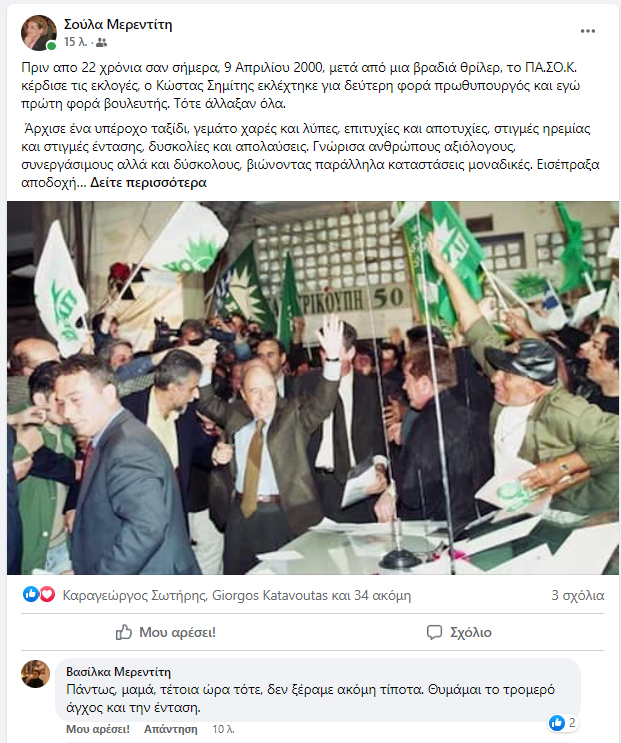The width and height of the screenshot is (621, 743).
Task: Like the comment via Μου αρέσει! link
Action: (98, 729)
